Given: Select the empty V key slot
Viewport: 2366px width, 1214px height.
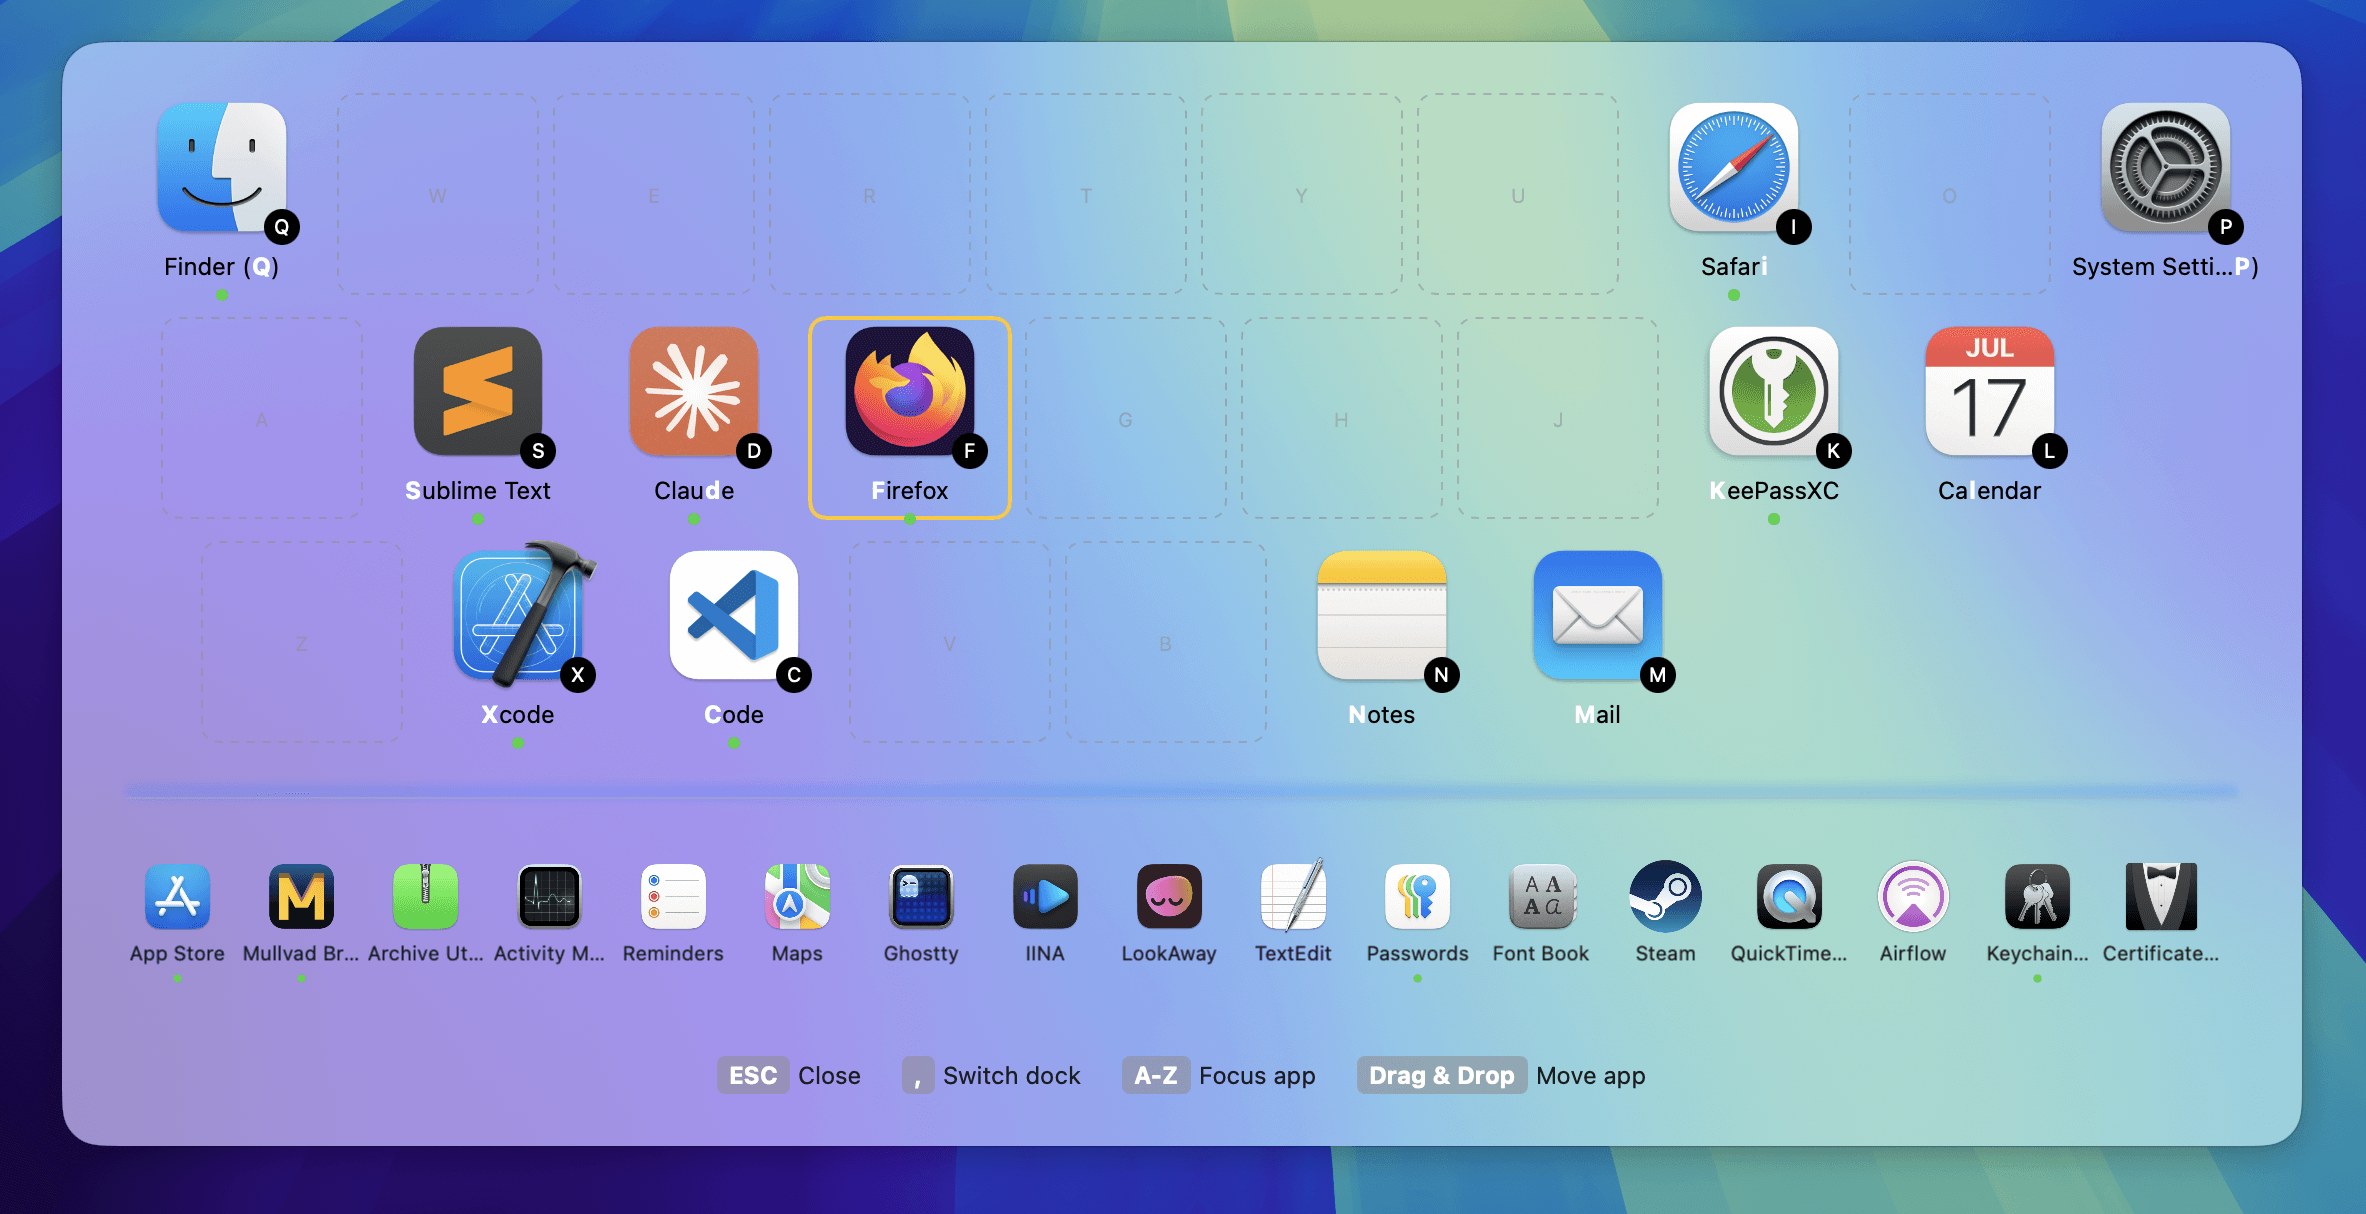Looking at the screenshot, I should click(x=950, y=642).
